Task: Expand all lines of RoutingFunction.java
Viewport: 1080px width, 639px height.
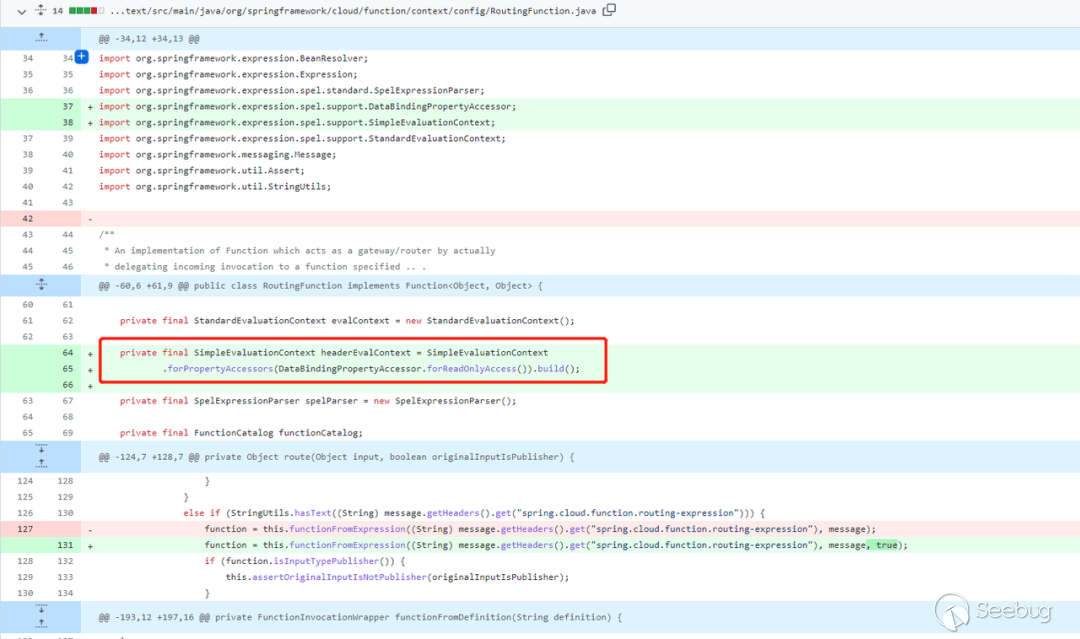Action: pos(41,10)
